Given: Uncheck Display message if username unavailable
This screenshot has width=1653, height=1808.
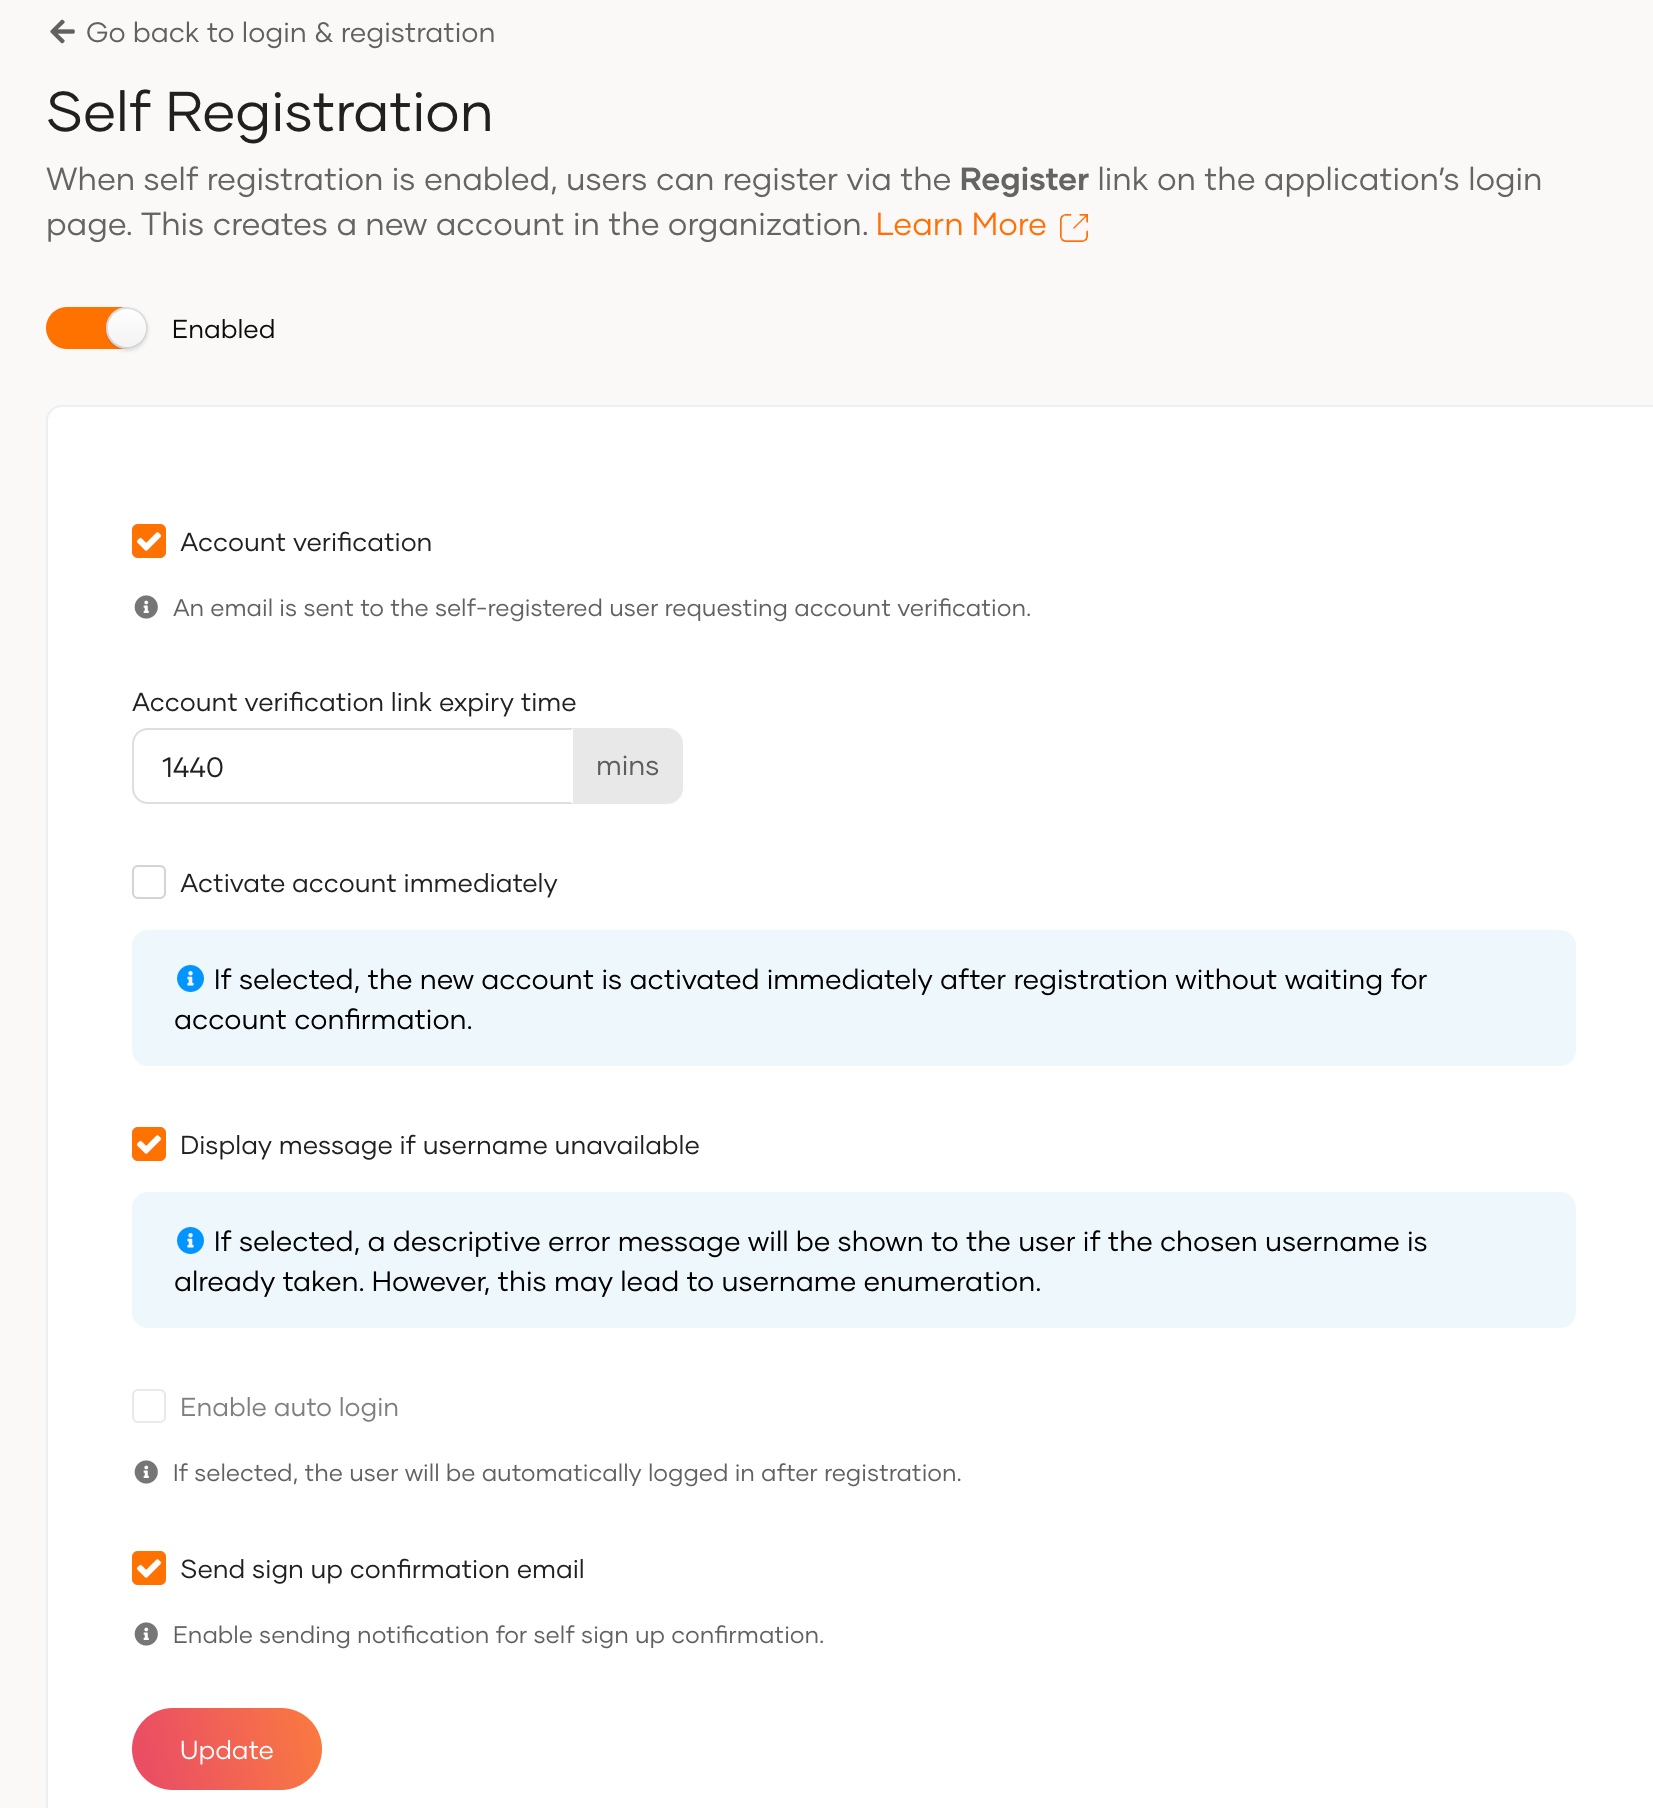Looking at the screenshot, I should (148, 1144).
